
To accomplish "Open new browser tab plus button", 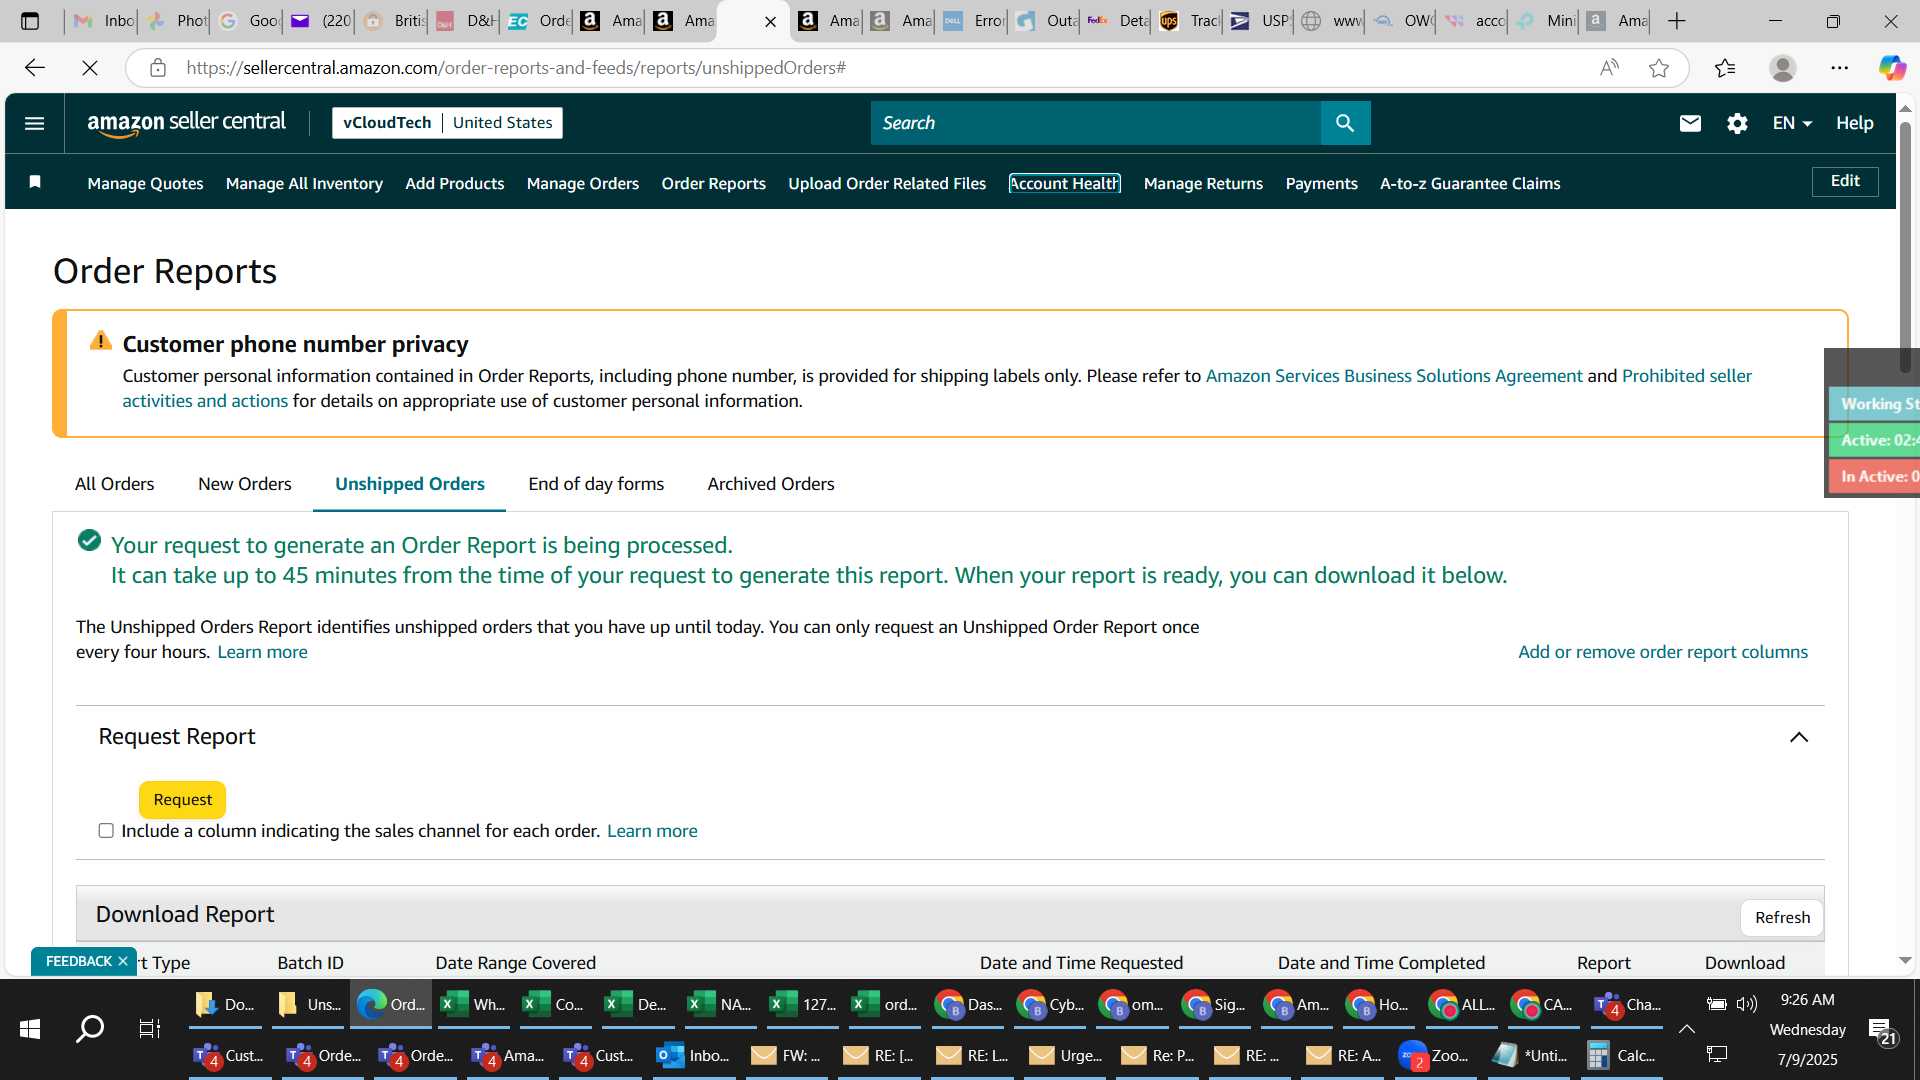I will [1677, 21].
